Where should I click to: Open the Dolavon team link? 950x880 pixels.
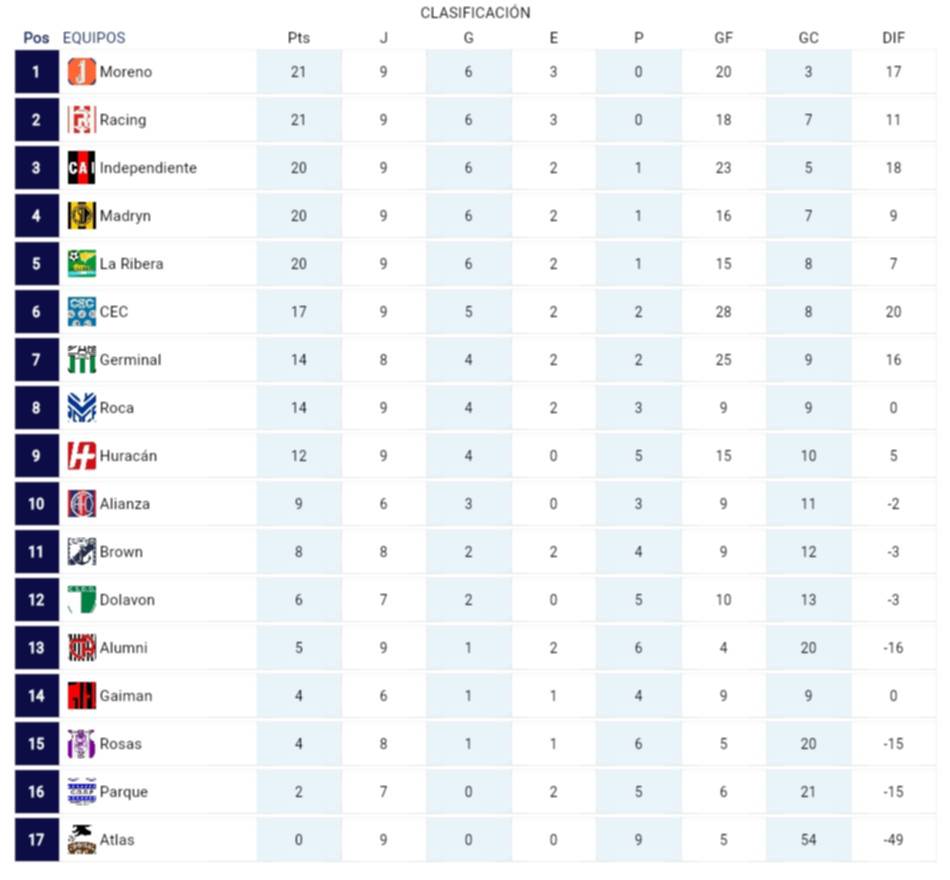(127, 600)
